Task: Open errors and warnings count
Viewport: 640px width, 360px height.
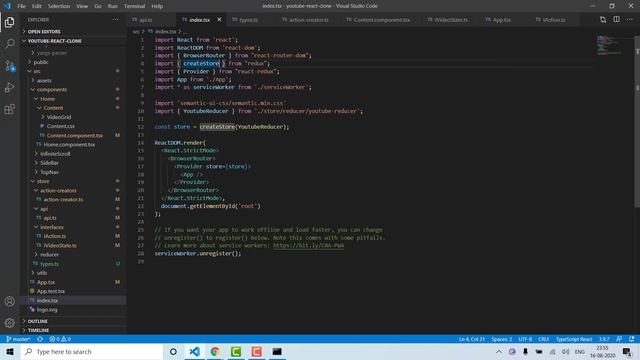Action: click(60, 339)
